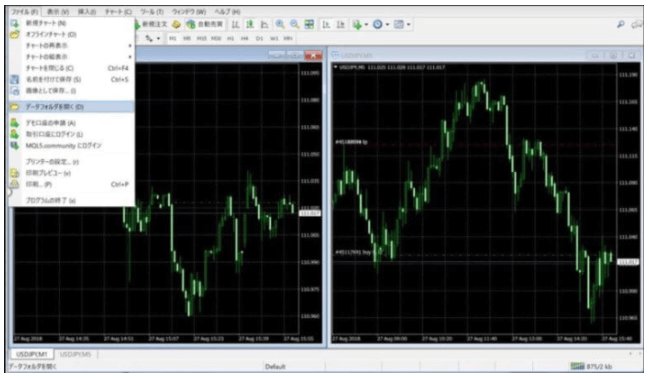Toggle the chart shift icon
Image resolution: width=649 pixels, height=378 pixels.
click(x=340, y=24)
